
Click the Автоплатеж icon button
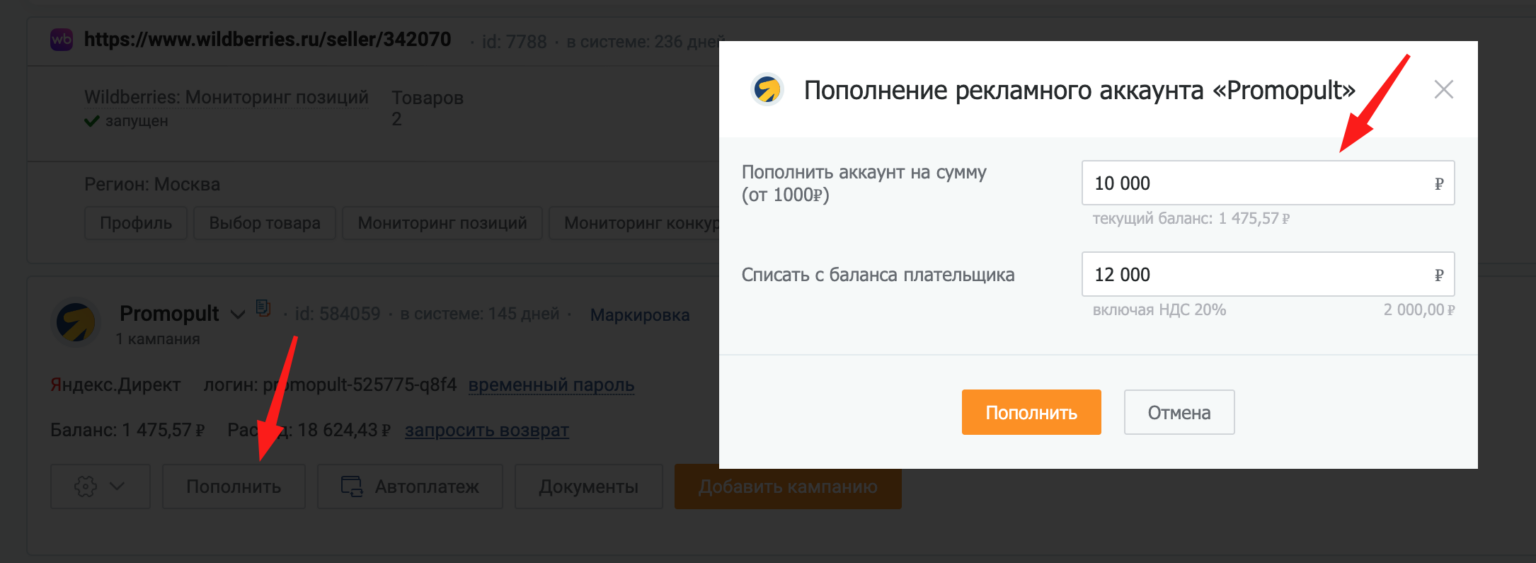[x=411, y=487]
